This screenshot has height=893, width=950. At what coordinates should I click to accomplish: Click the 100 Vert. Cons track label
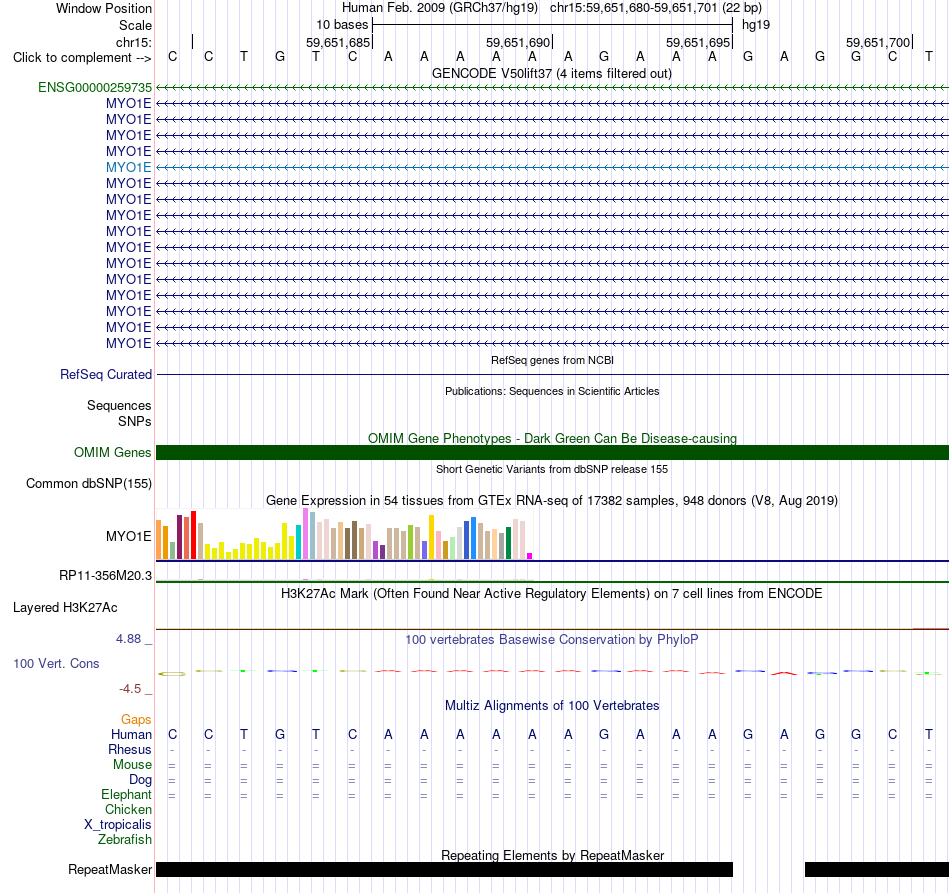click(56, 663)
